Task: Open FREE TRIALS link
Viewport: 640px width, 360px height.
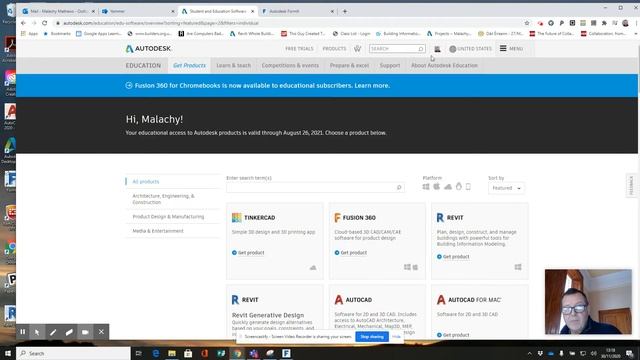Action: tap(299, 49)
